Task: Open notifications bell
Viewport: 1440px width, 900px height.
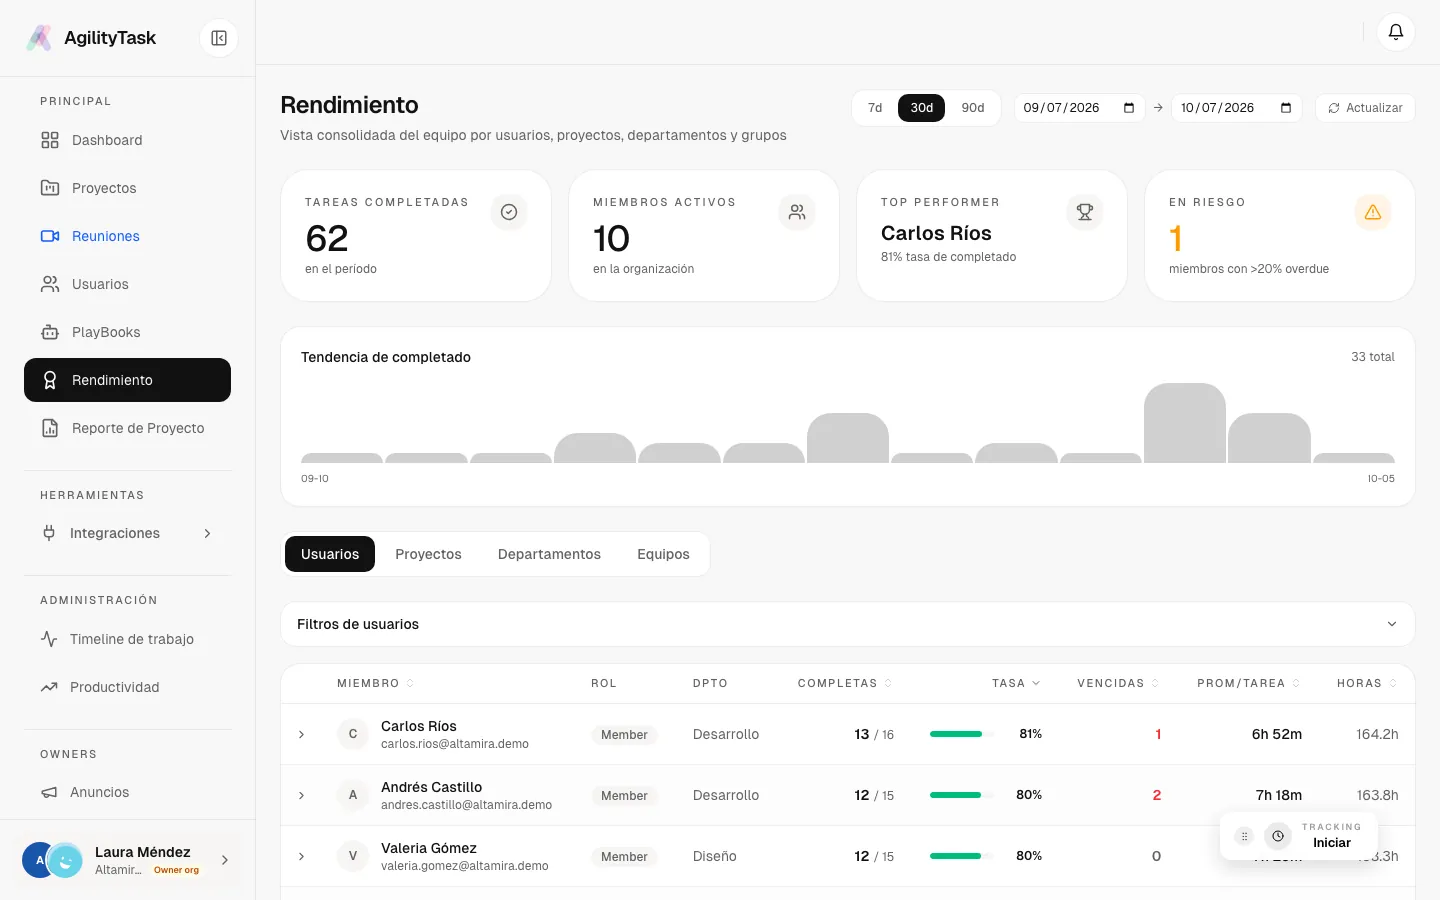Action: [x=1396, y=32]
